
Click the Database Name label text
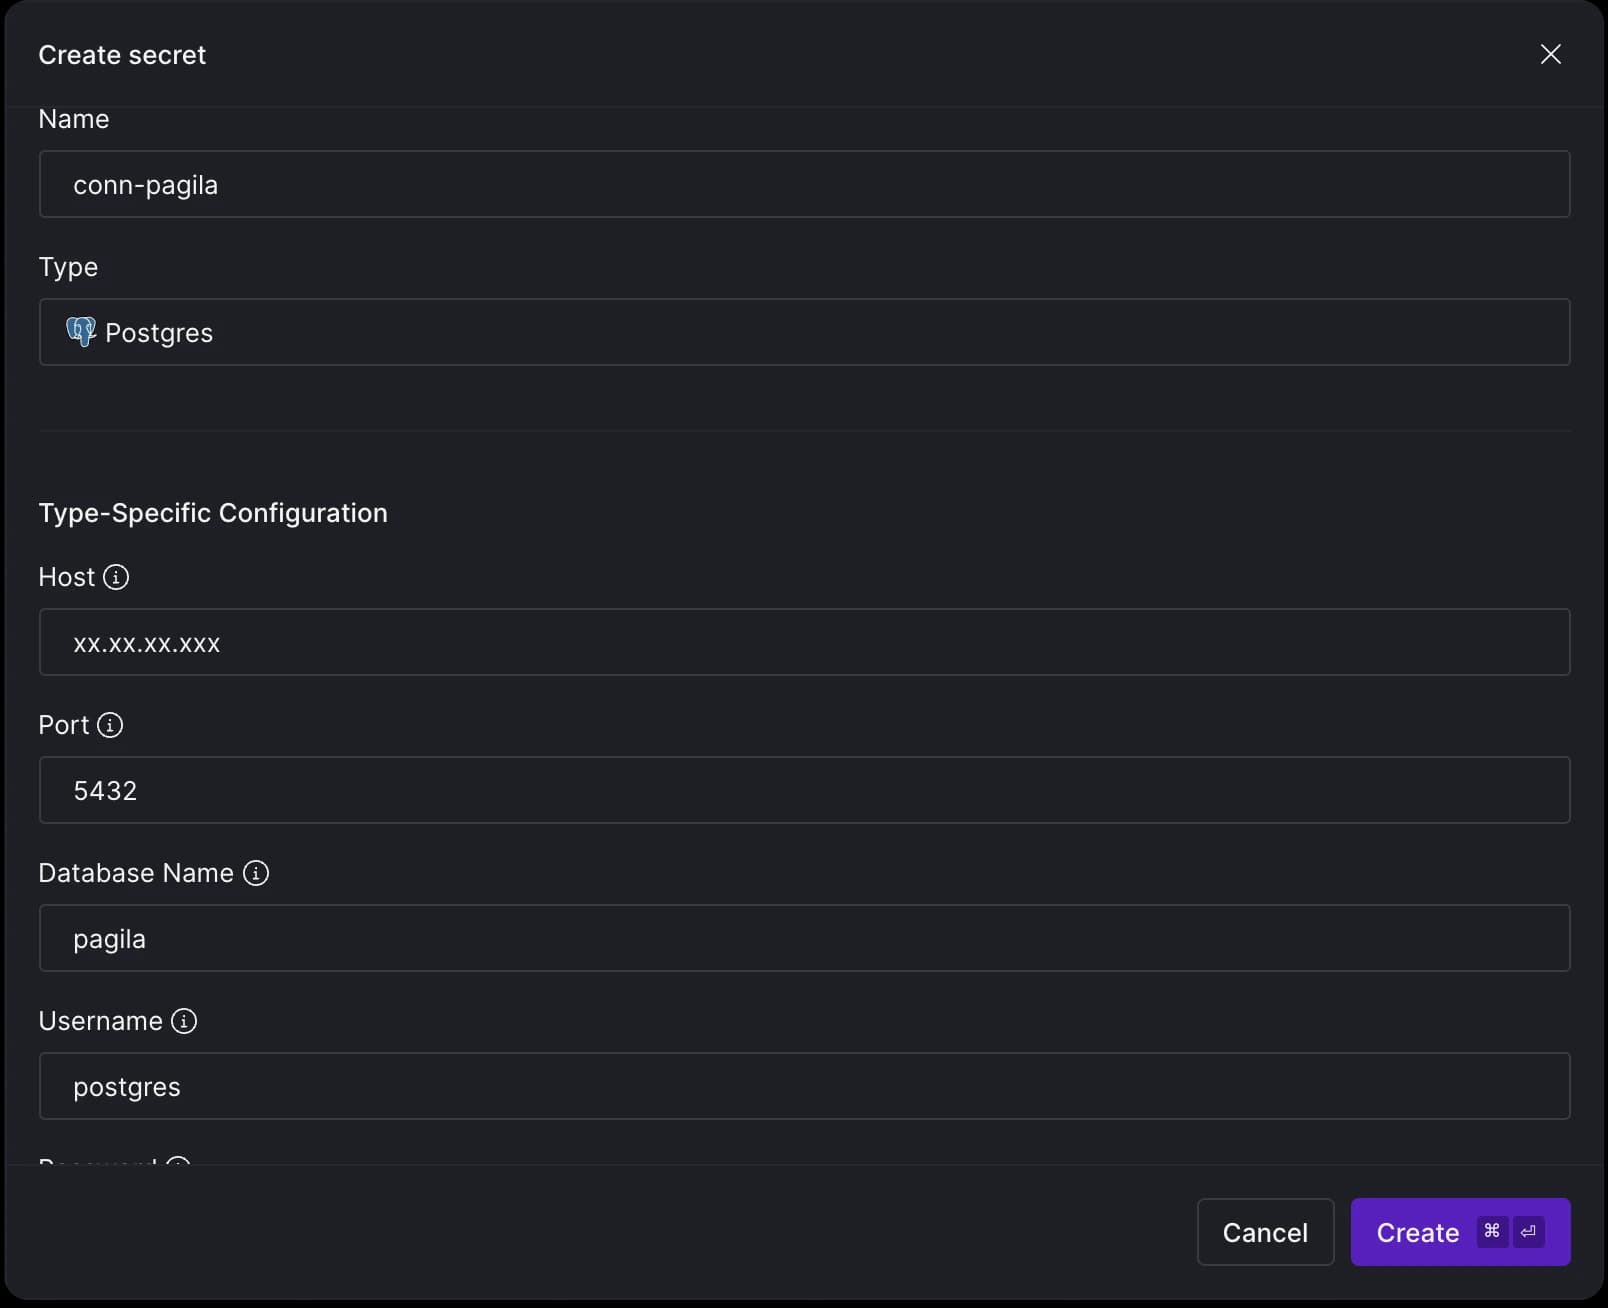click(136, 873)
